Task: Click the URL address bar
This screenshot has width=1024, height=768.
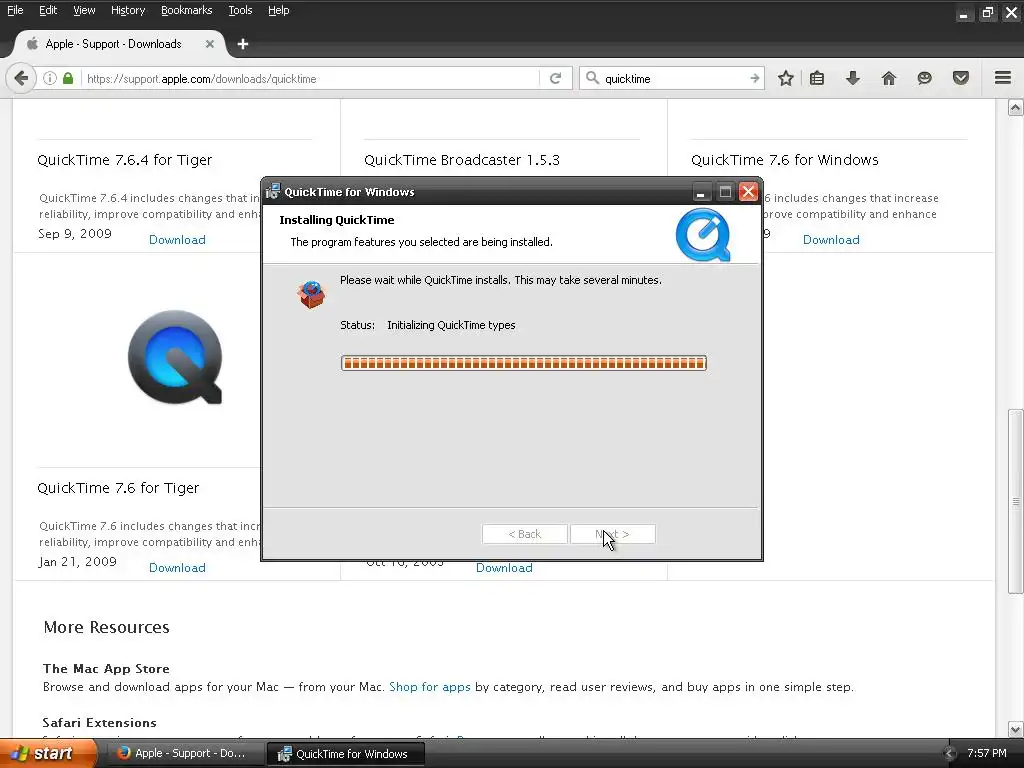Action: coord(311,78)
